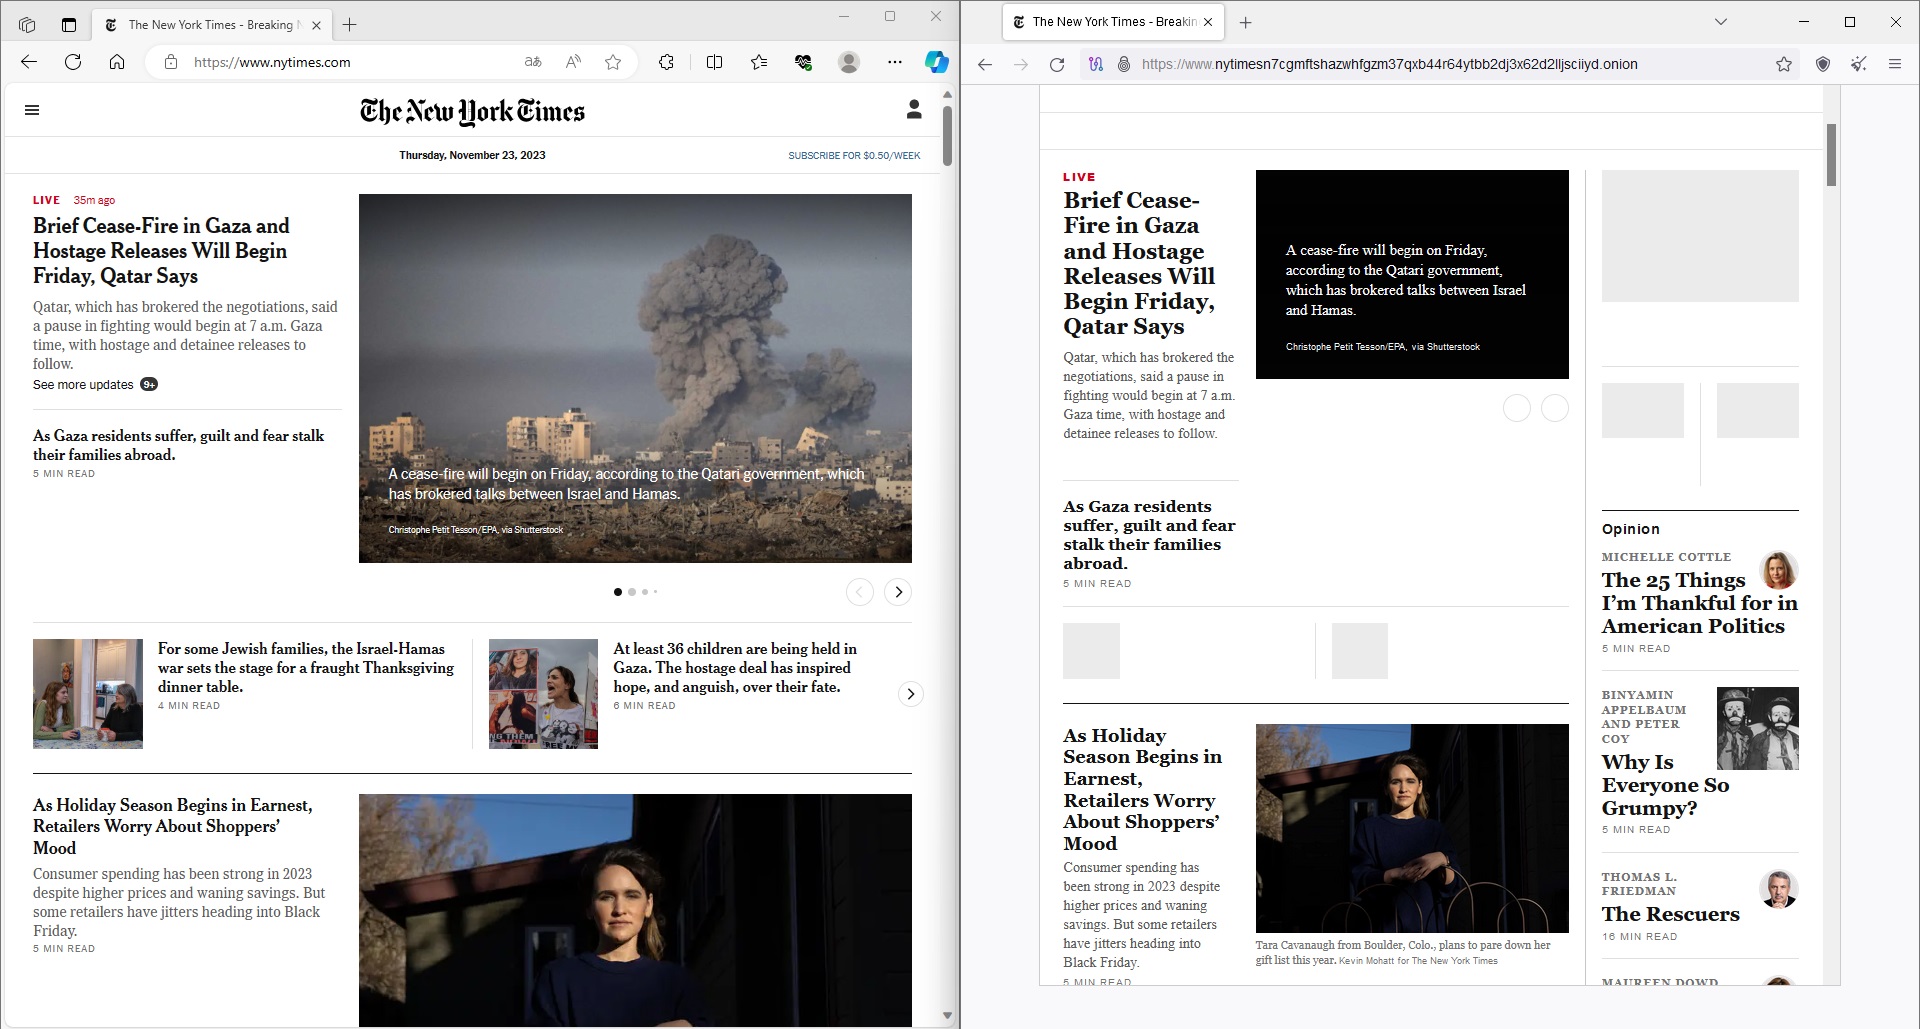Open list all tabs dropdown in Tor
Image resolution: width=1920 pixels, height=1029 pixels.
(1720, 22)
